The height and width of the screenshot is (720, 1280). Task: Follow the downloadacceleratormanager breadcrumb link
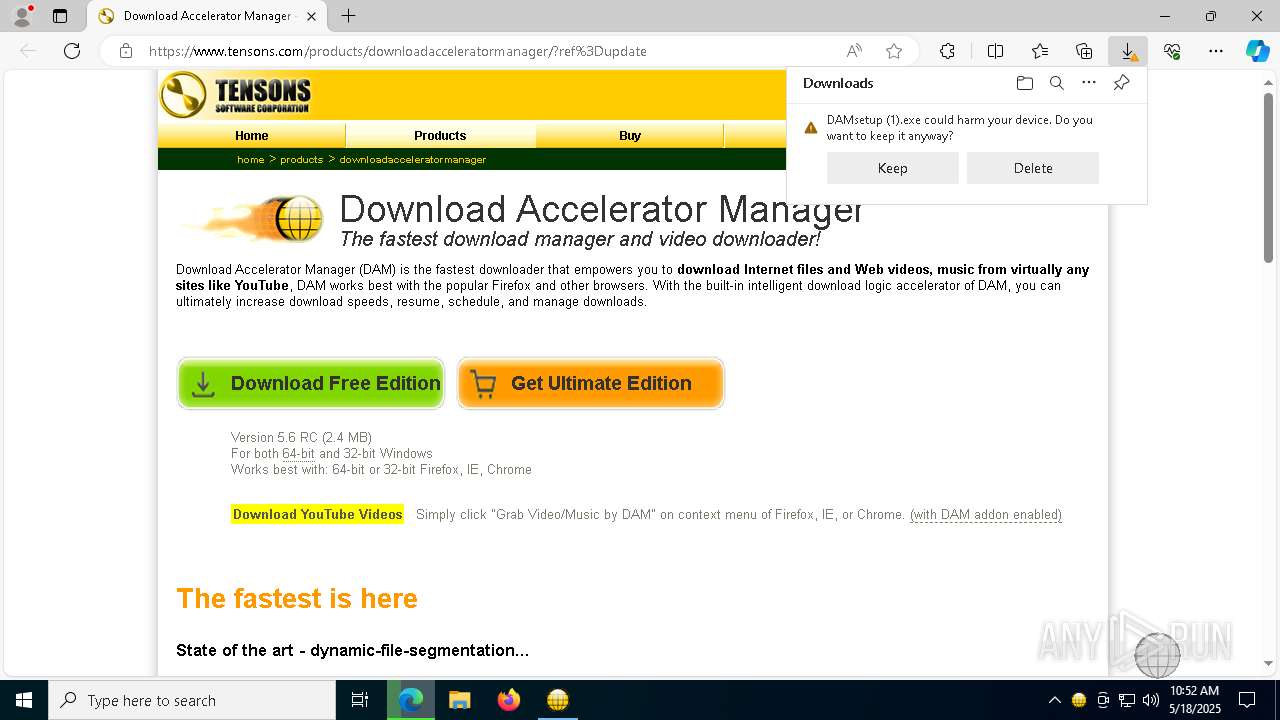[x=412, y=159]
